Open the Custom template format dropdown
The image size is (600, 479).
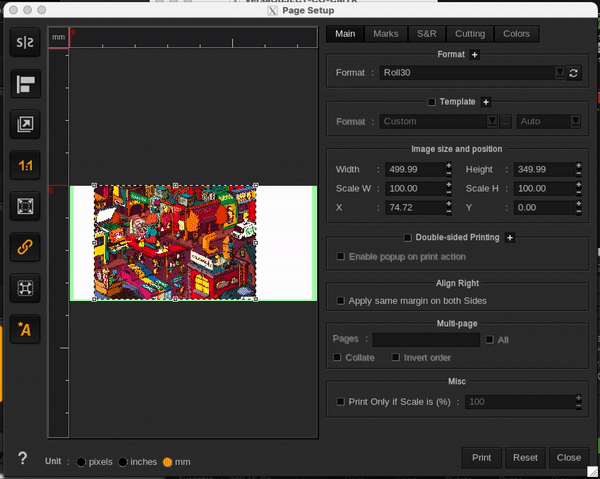[492, 122]
